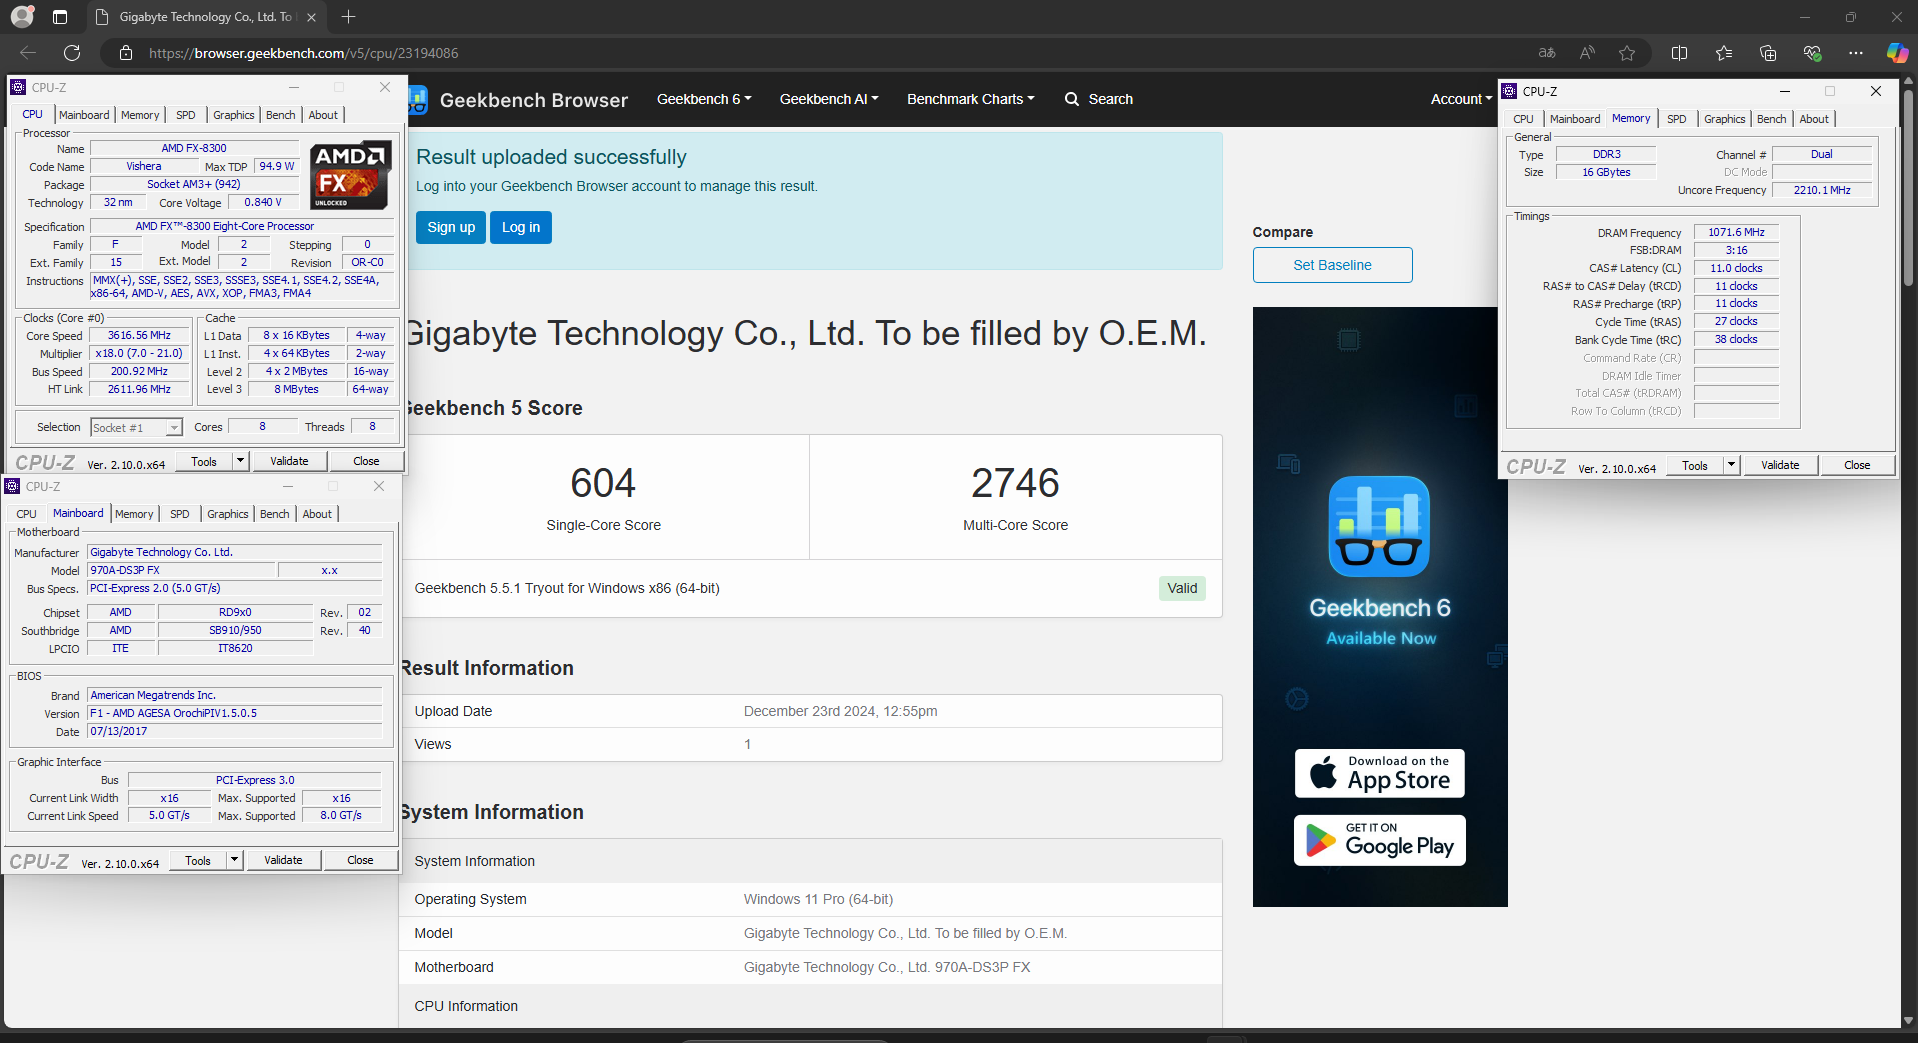1918x1043 pixels.
Task: Click Close button in Mainboard CPU-Z window
Action: [360, 860]
